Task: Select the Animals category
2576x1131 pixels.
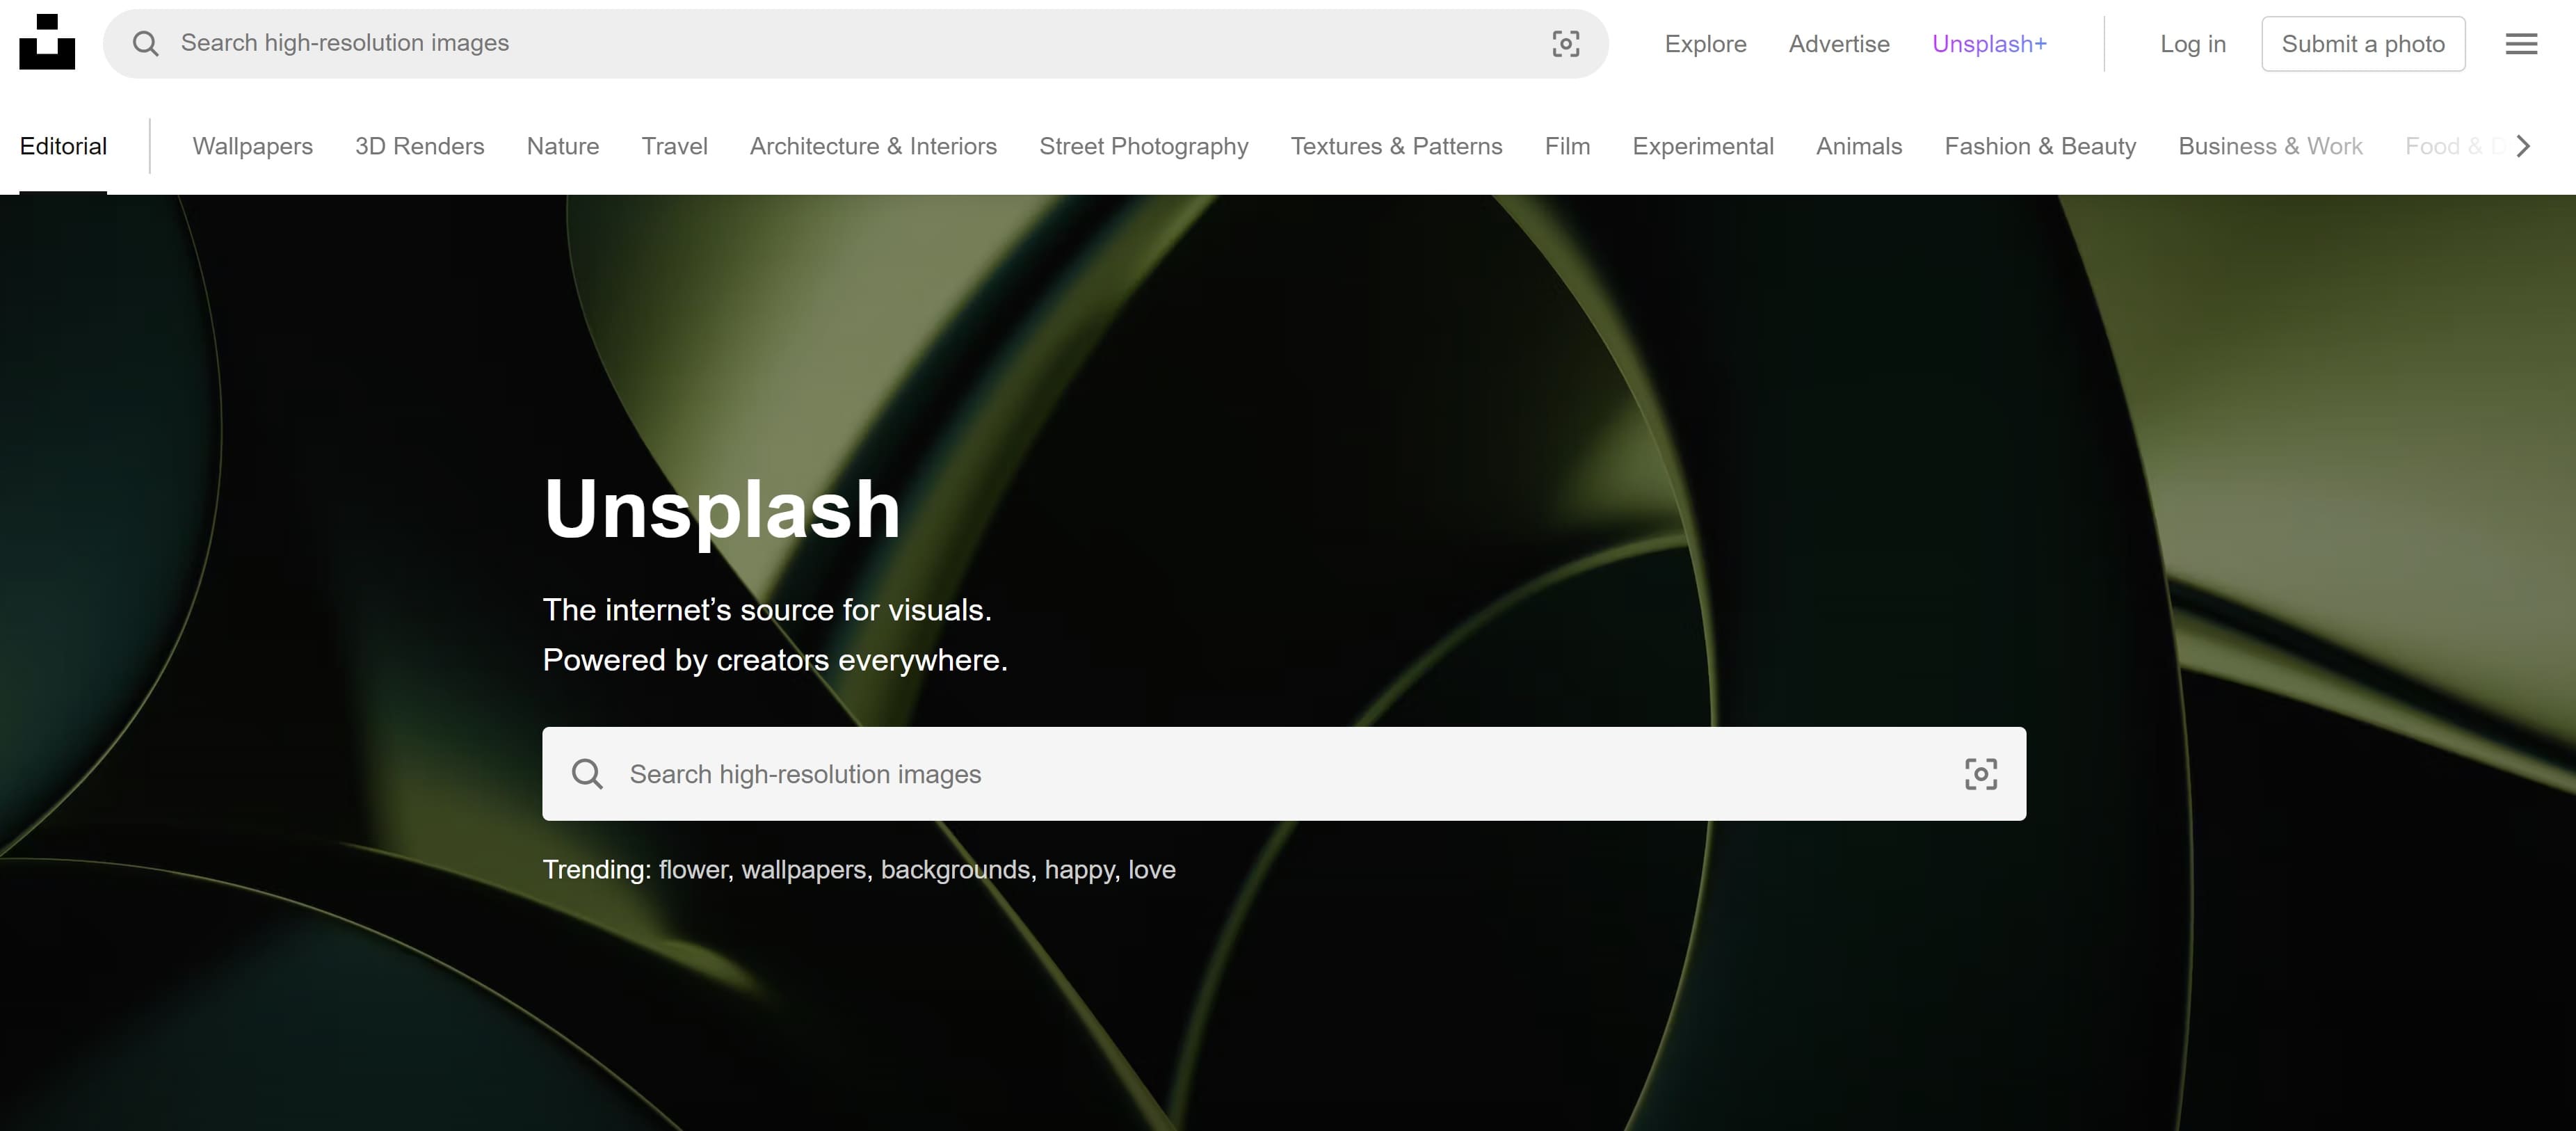Action: (1859, 146)
